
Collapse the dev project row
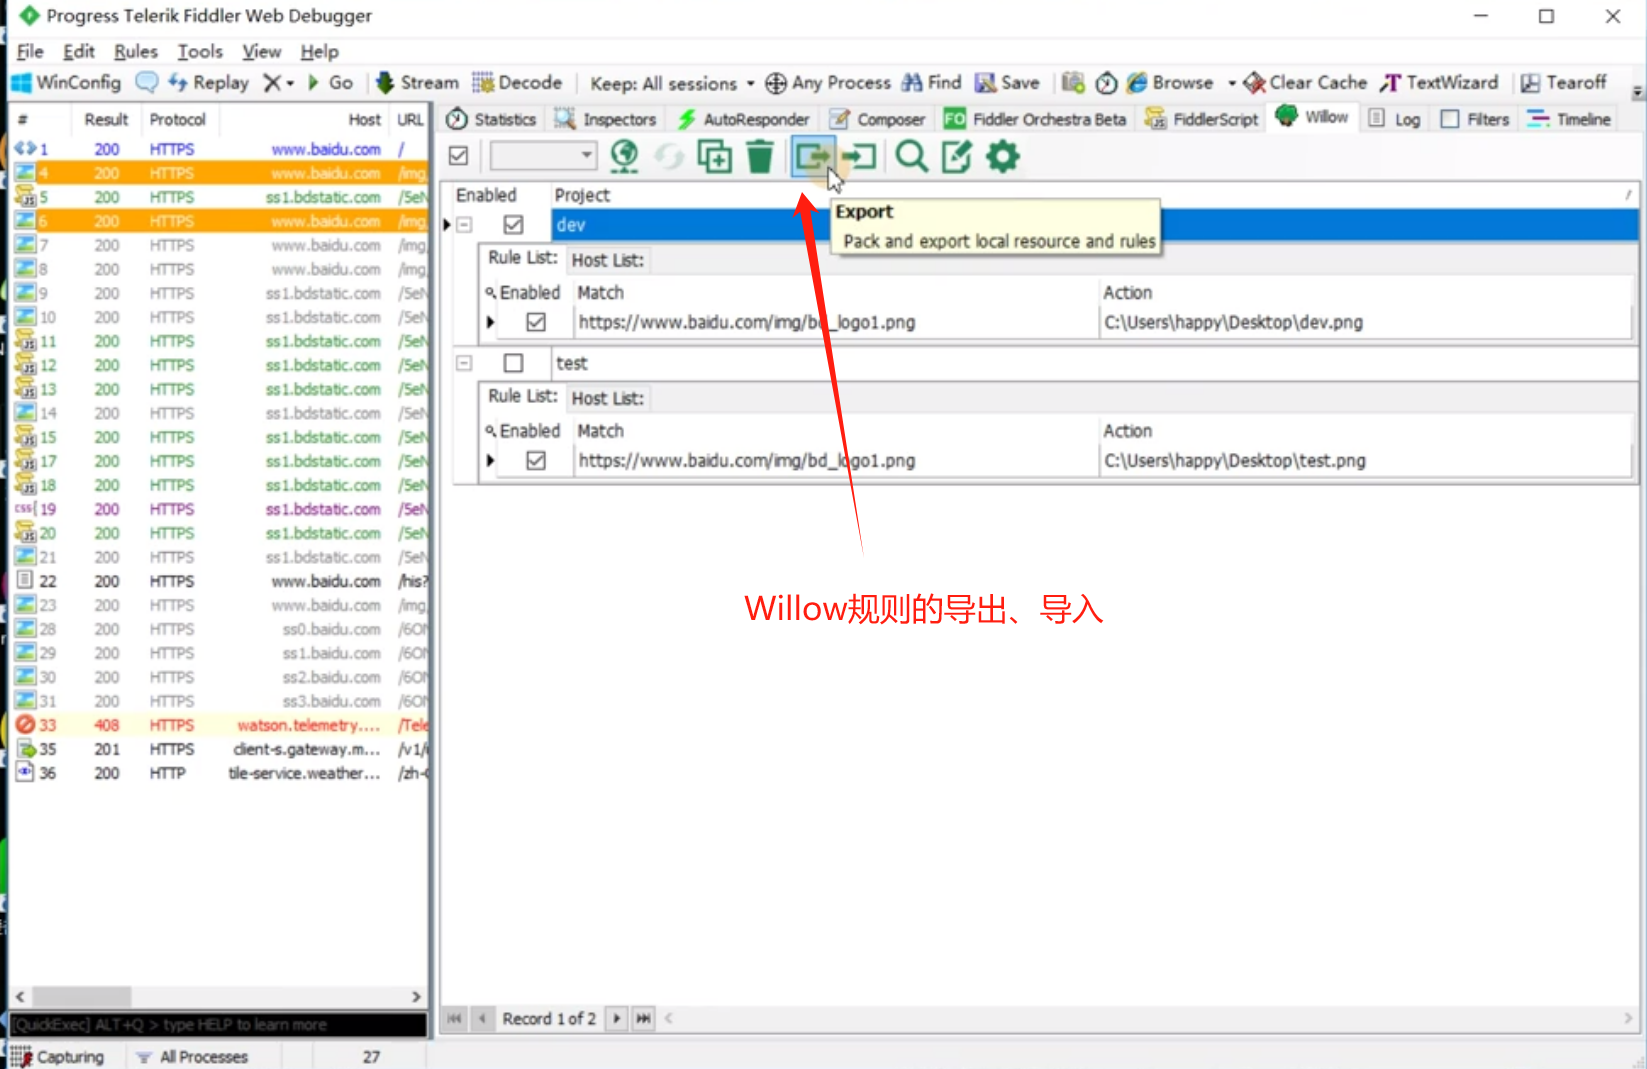pyautogui.click(x=464, y=225)
